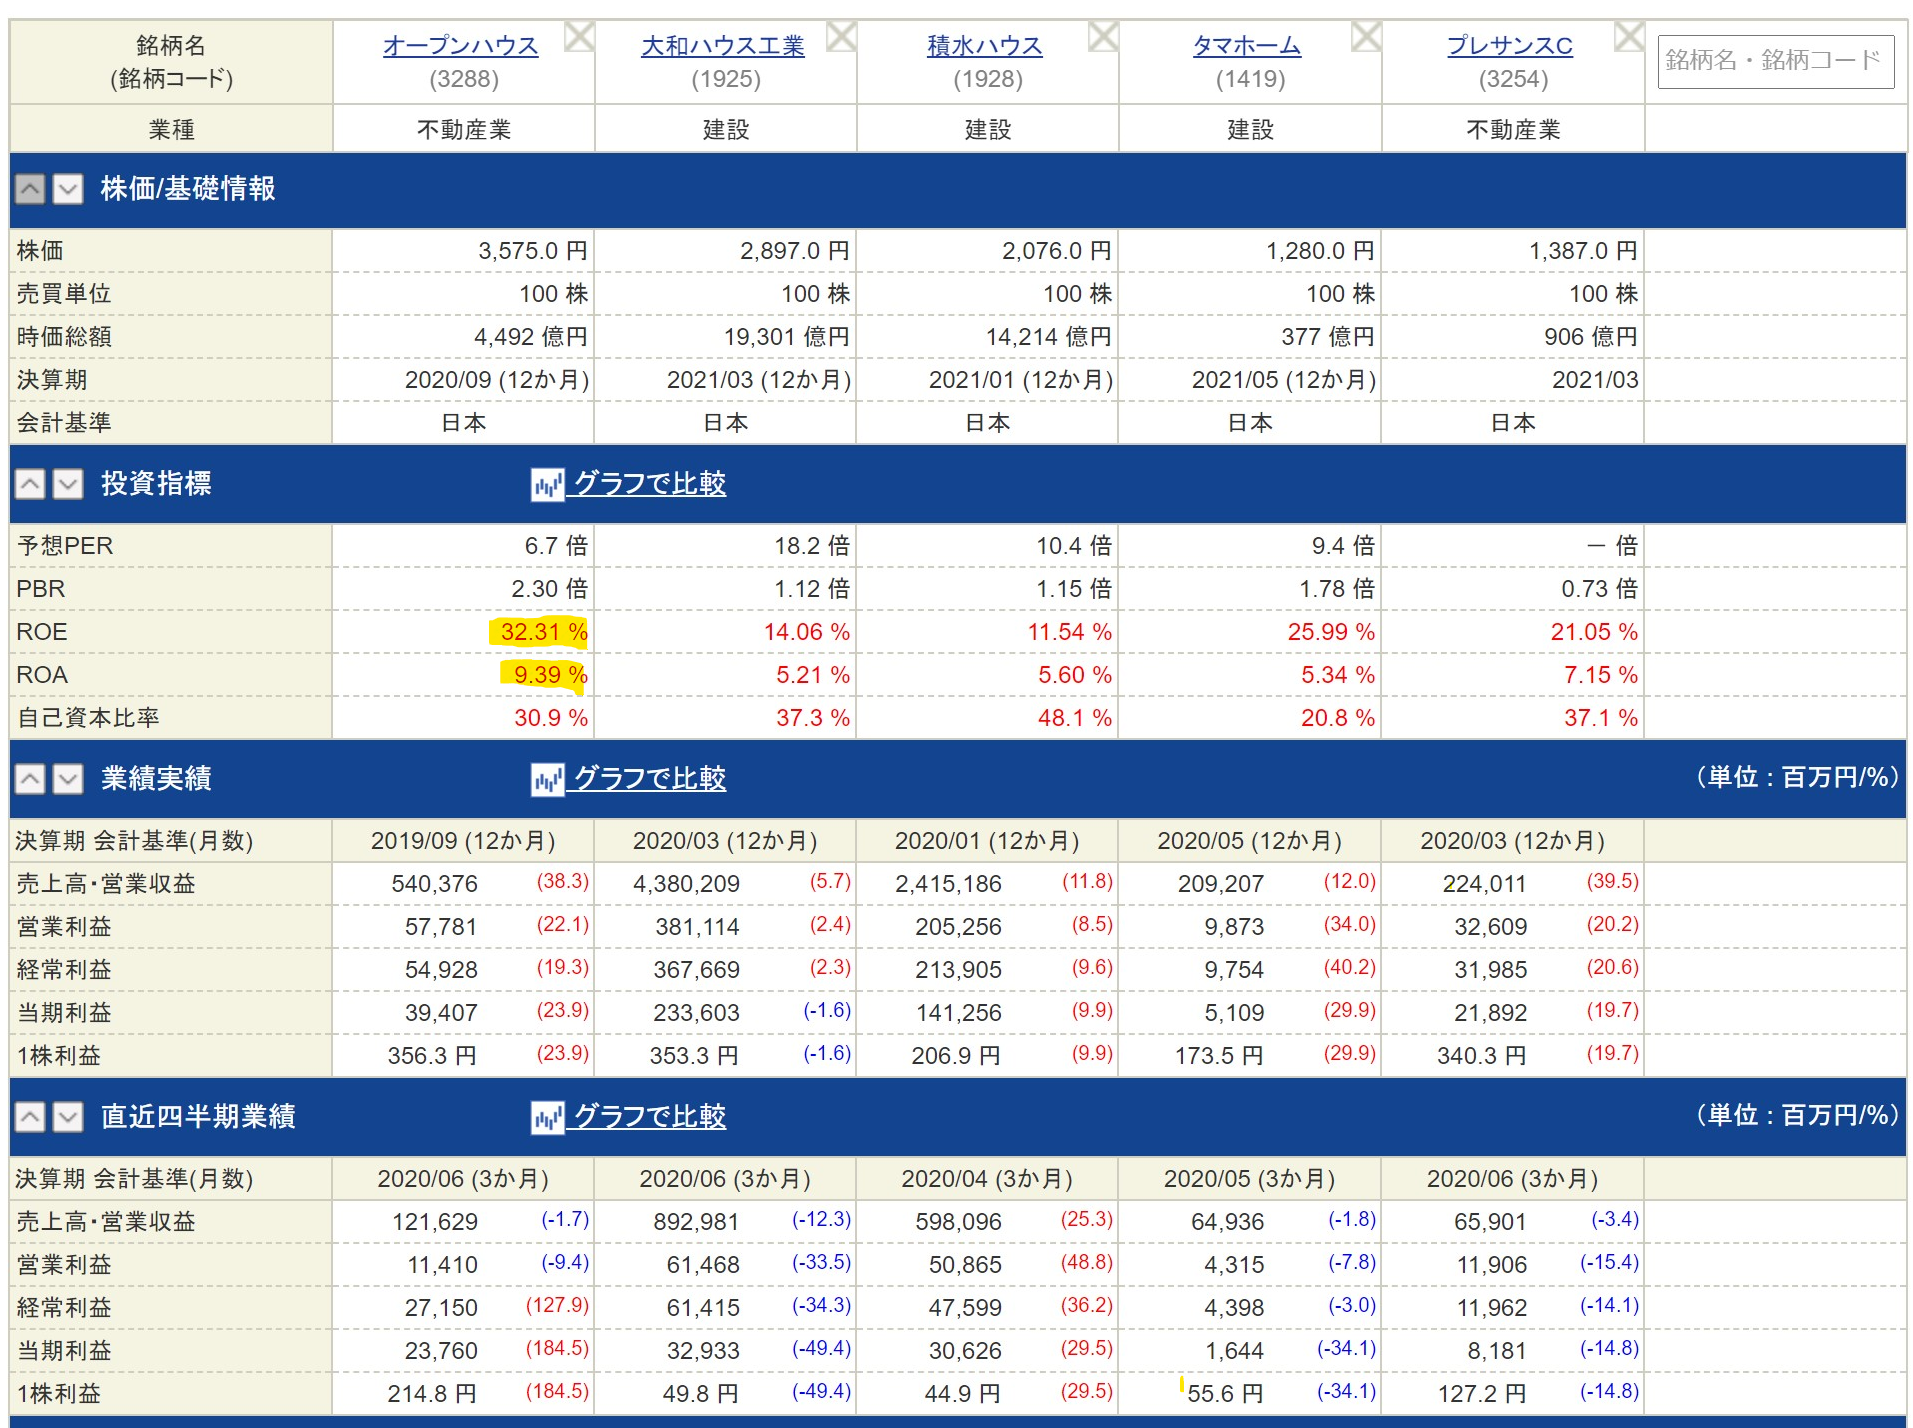This screenshot has height=1428, width=1913.
Task: Open 大和ハウス工業 stock link
Action: [x=723, y=46]
